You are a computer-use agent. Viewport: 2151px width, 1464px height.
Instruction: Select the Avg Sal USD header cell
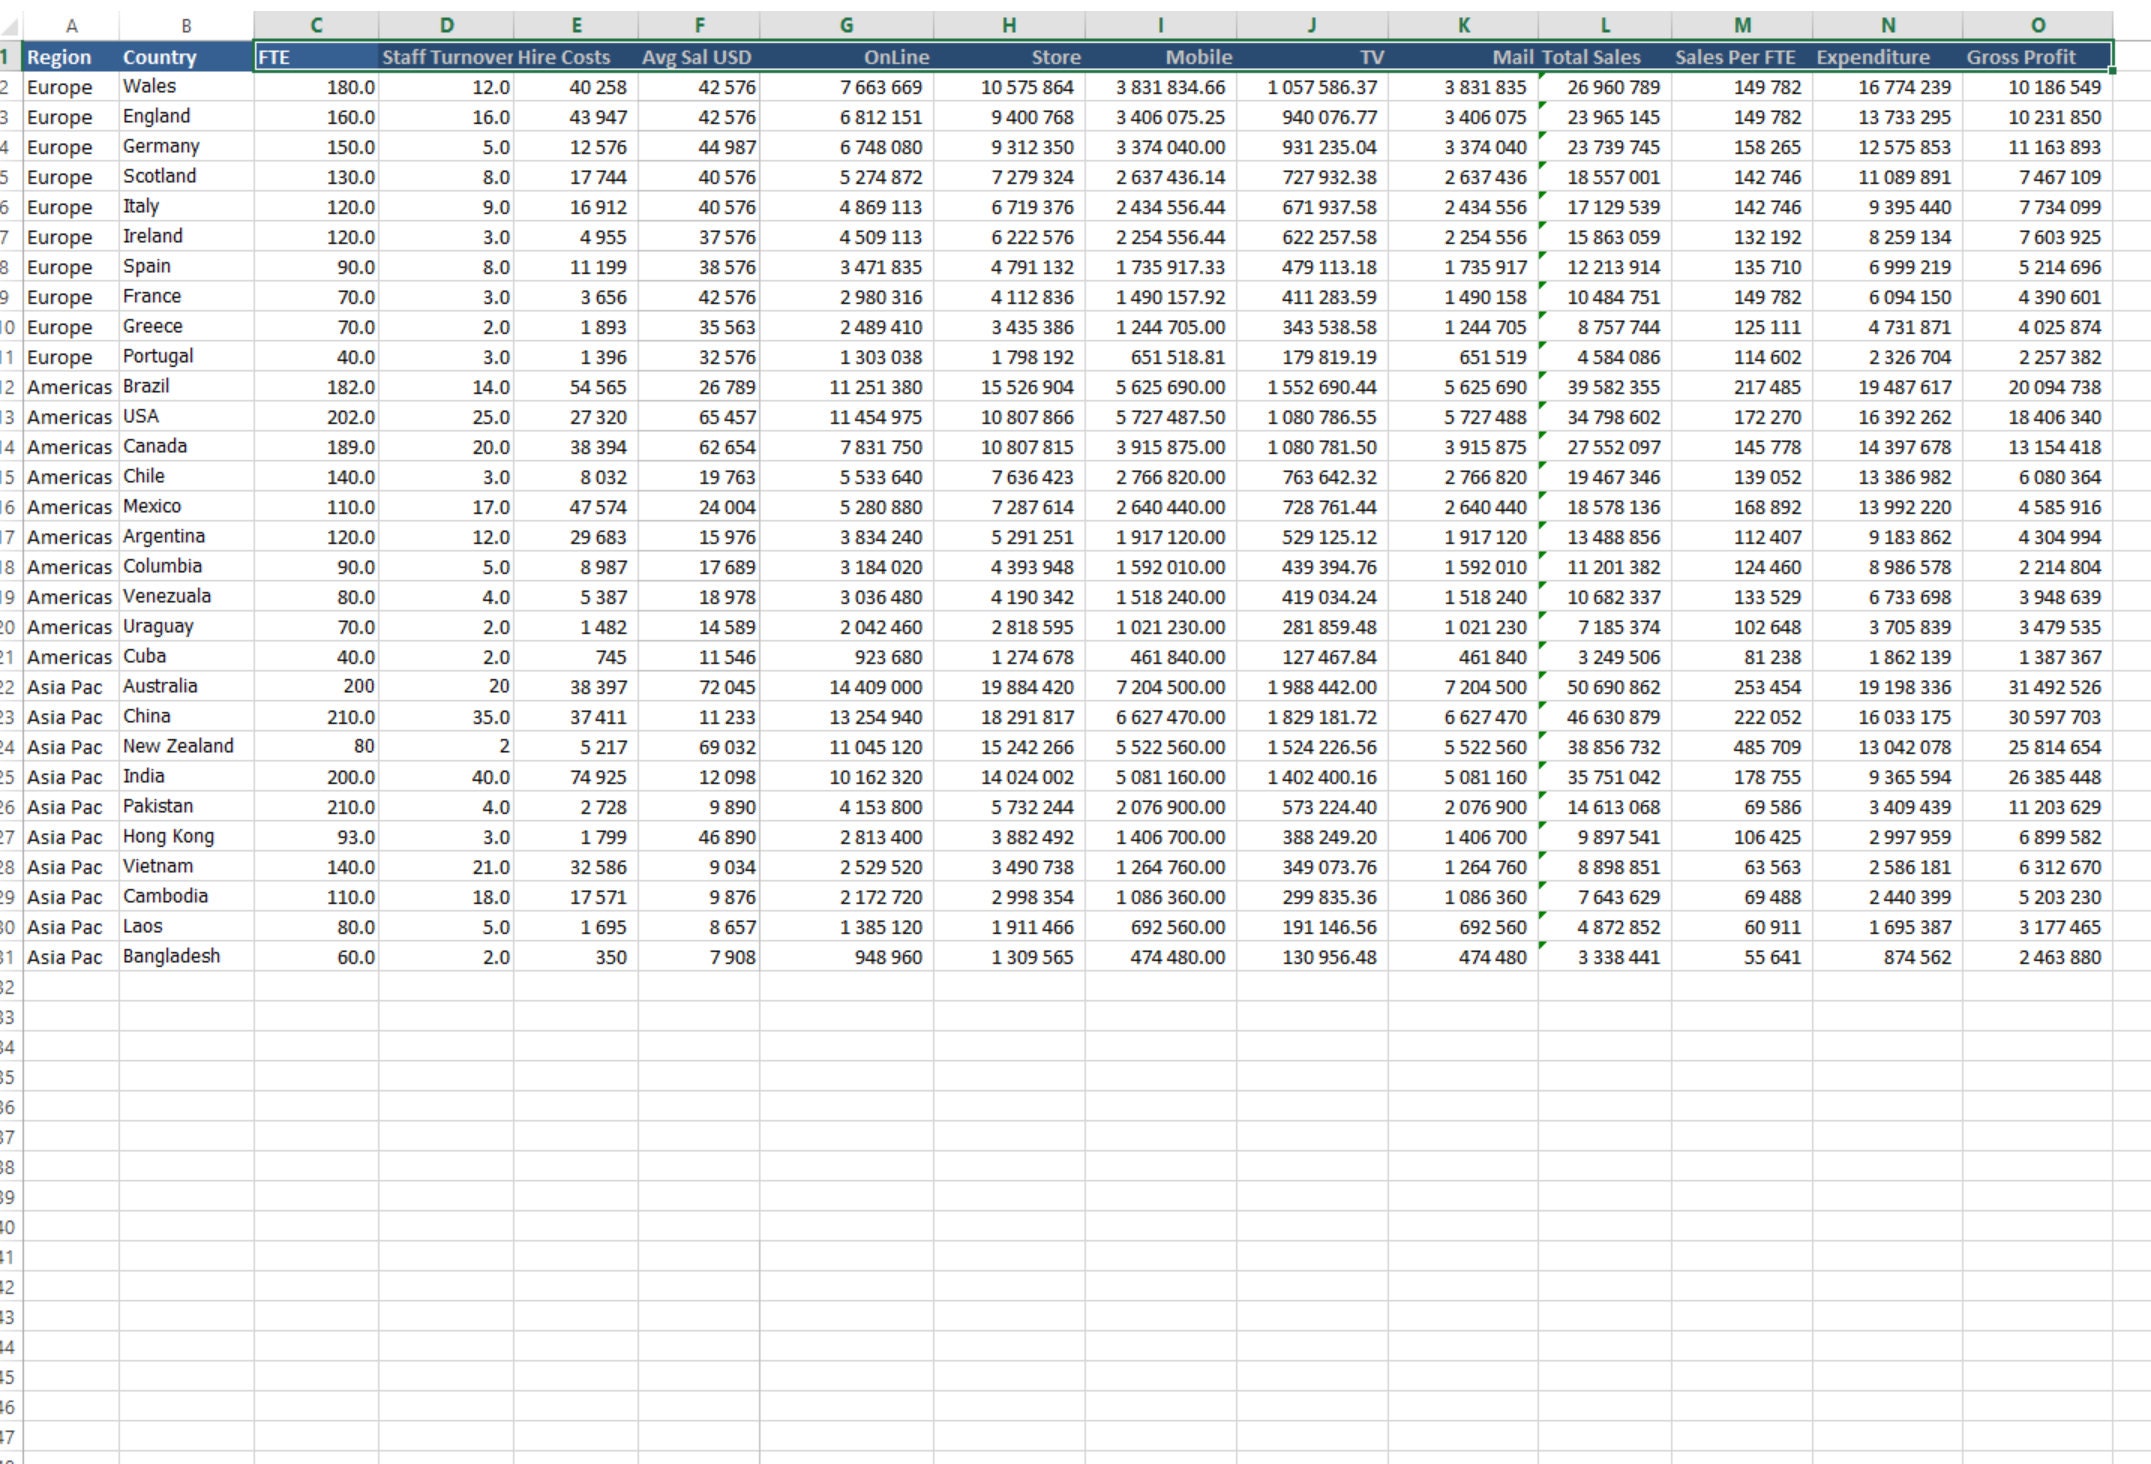[x=699, y=57]
